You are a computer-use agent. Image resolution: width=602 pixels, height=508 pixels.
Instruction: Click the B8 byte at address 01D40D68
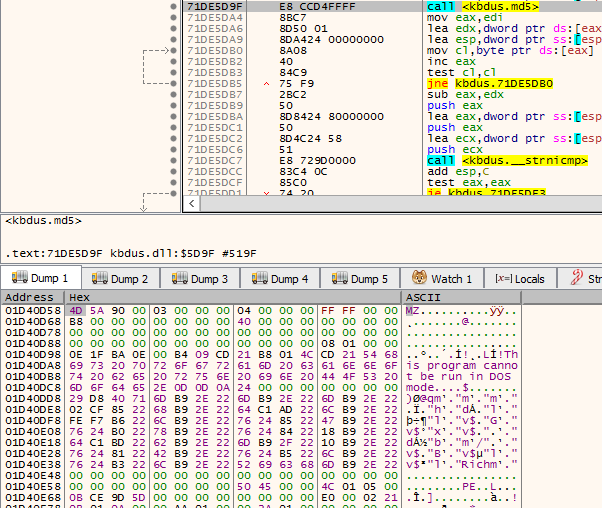coord(76,321)
